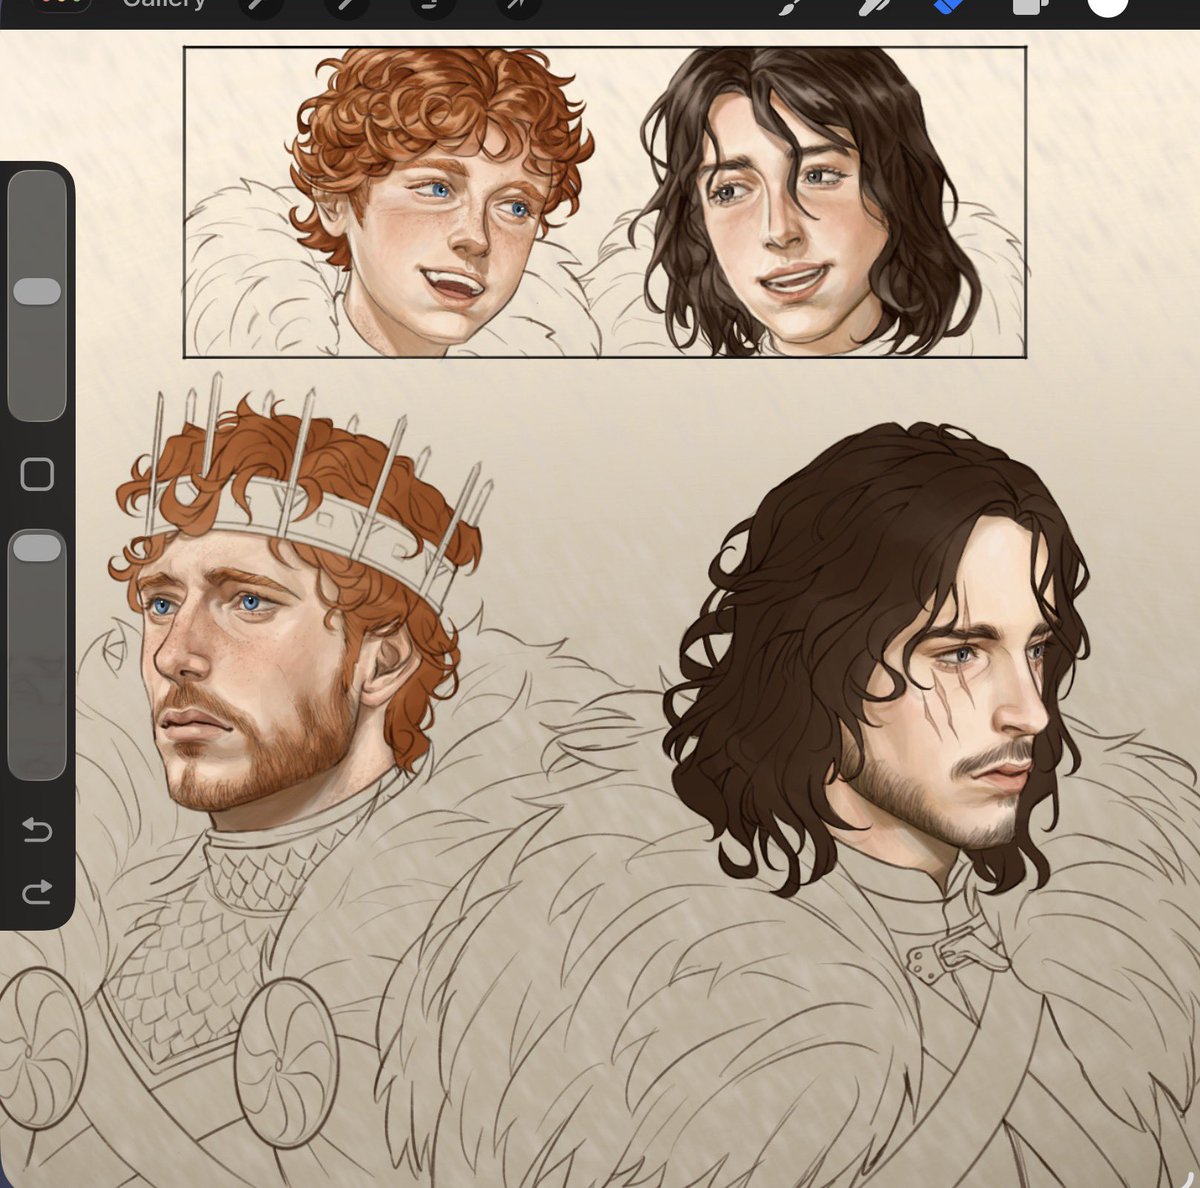Viewport: 1200px width, 1188px height.
Task: Open the Gallery from the top bar
Action: pyautogui.click(x=163, y=4)
